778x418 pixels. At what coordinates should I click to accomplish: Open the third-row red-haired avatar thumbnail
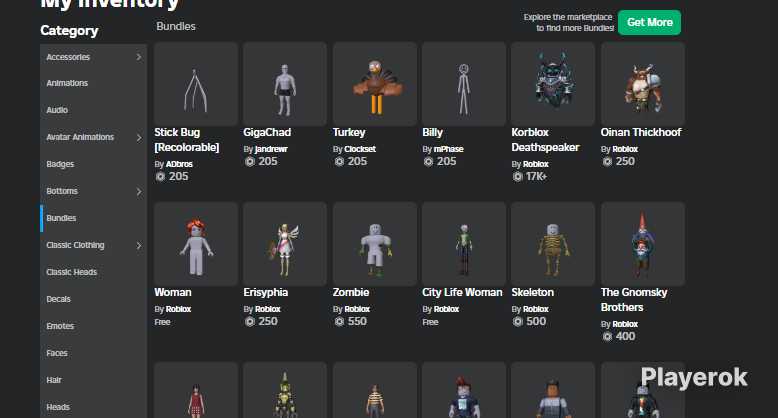pos(464,390)
